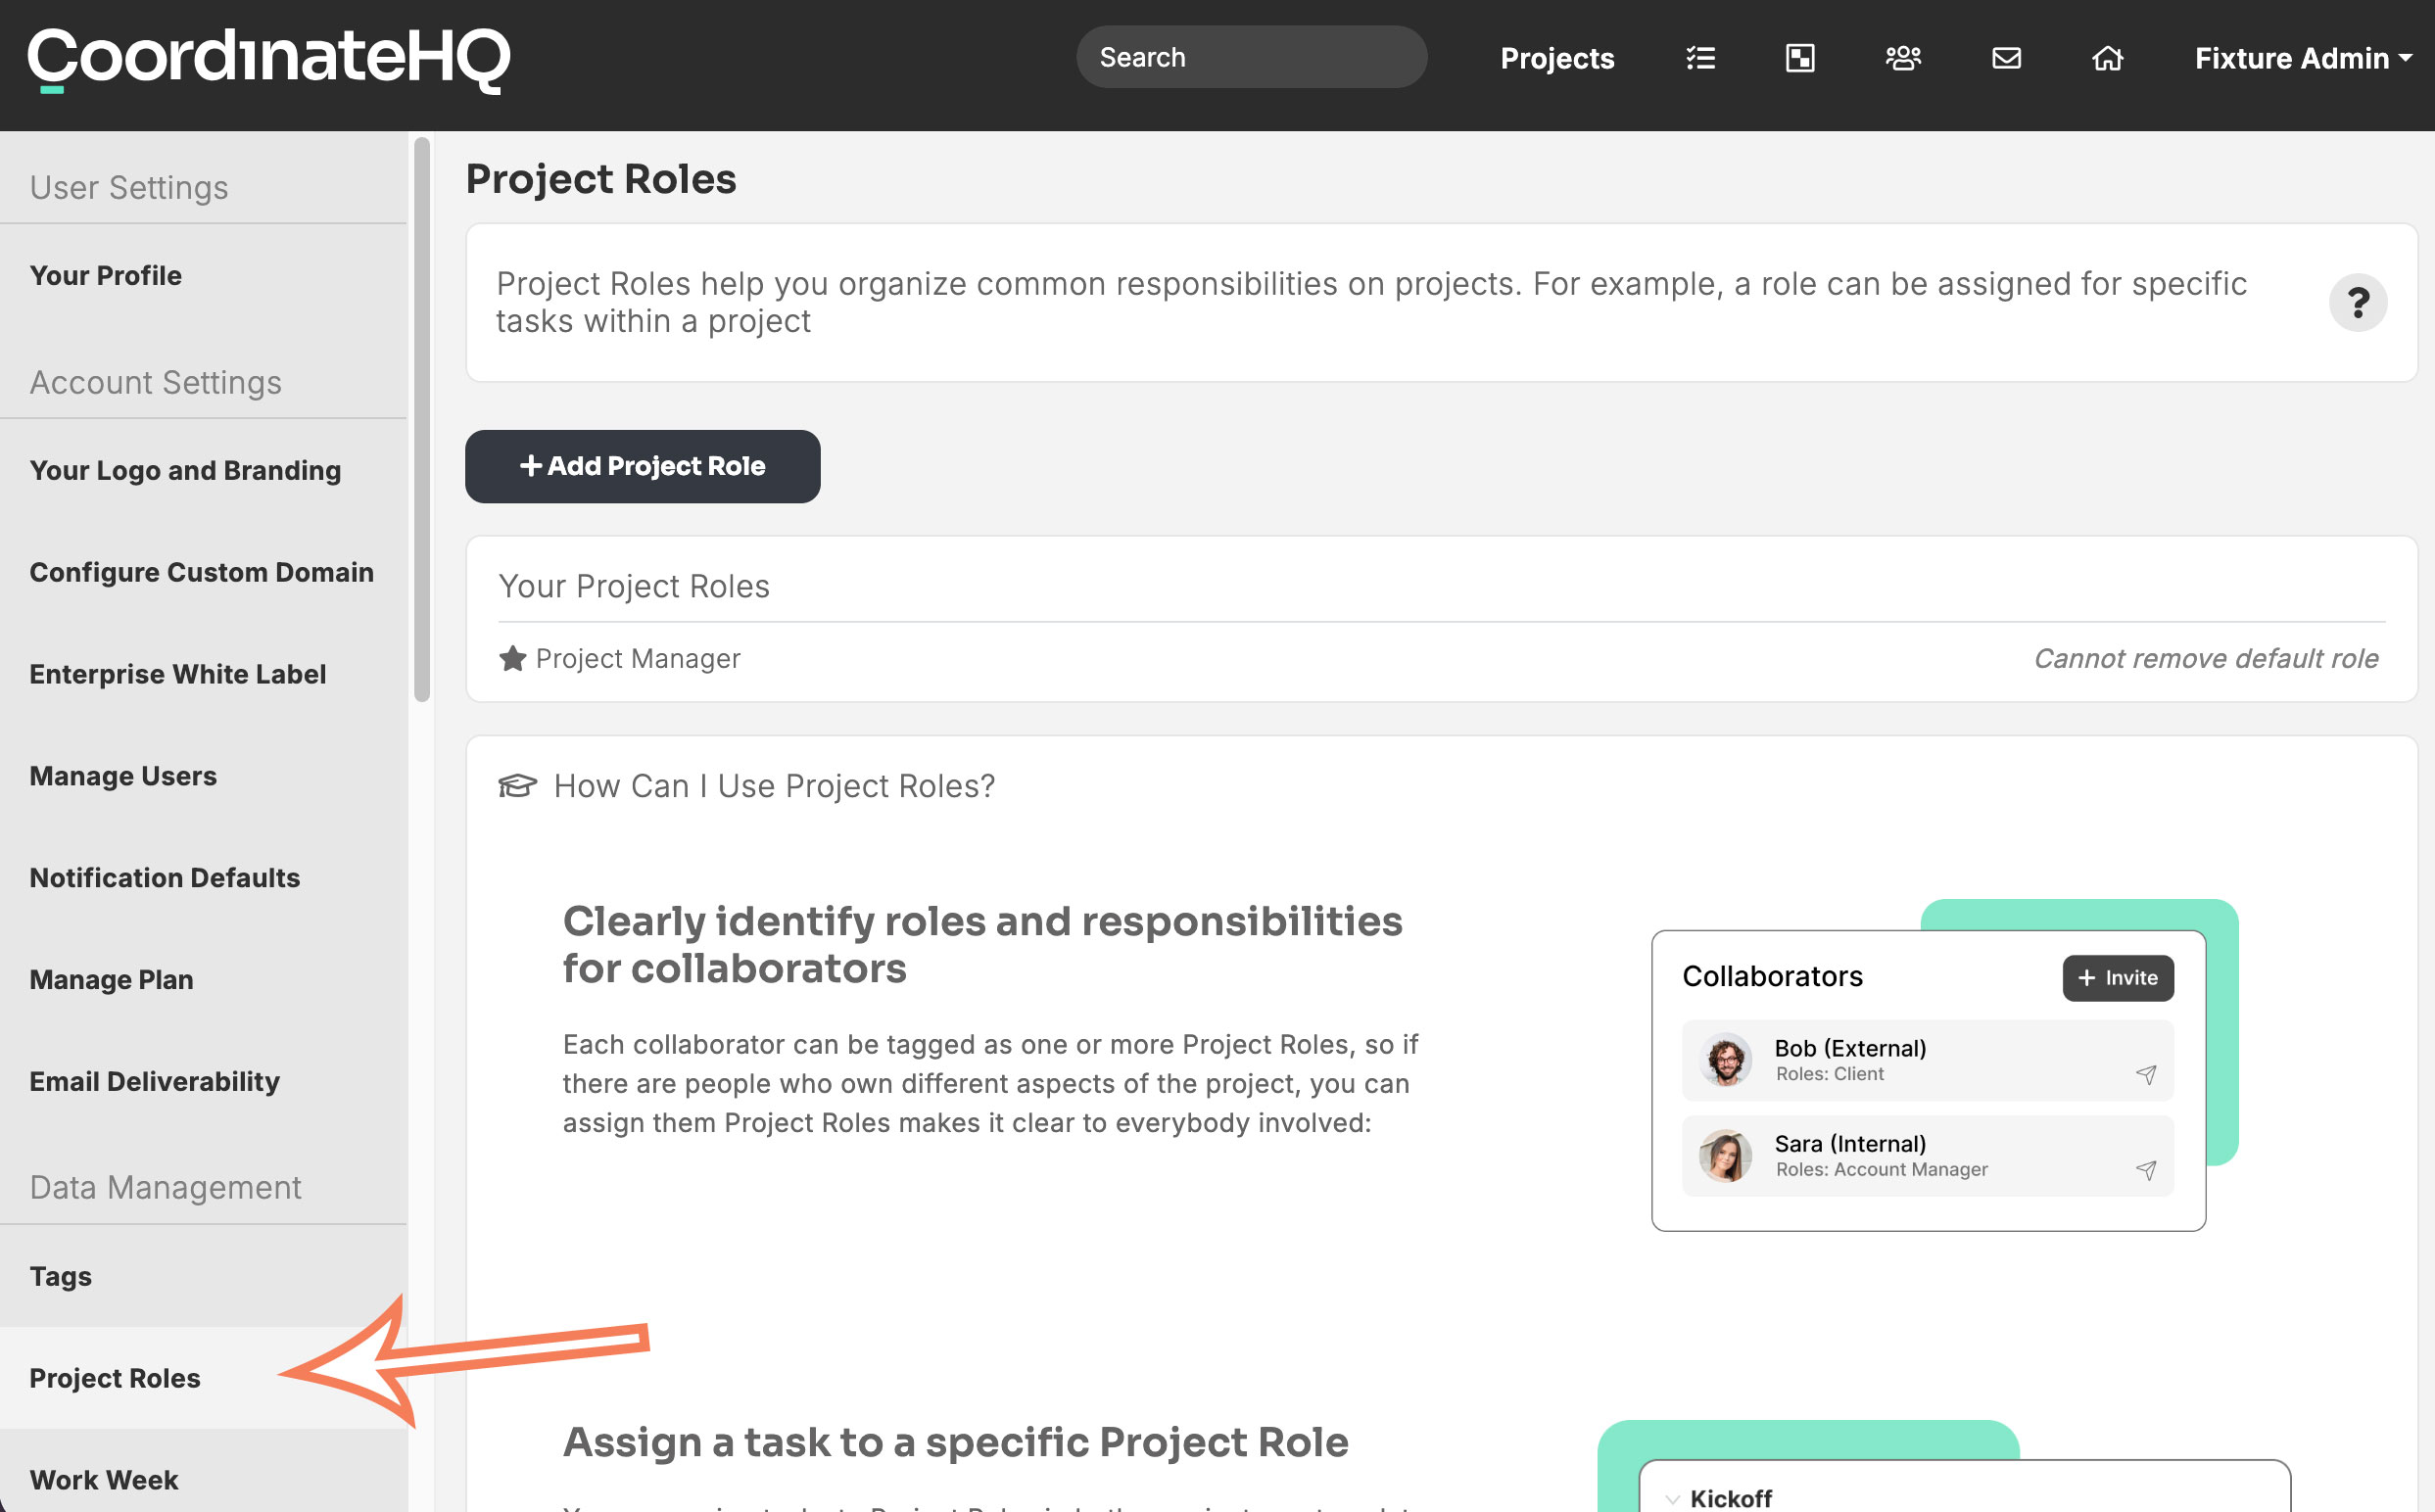Click the Invite button in Collaborators

2117,978
